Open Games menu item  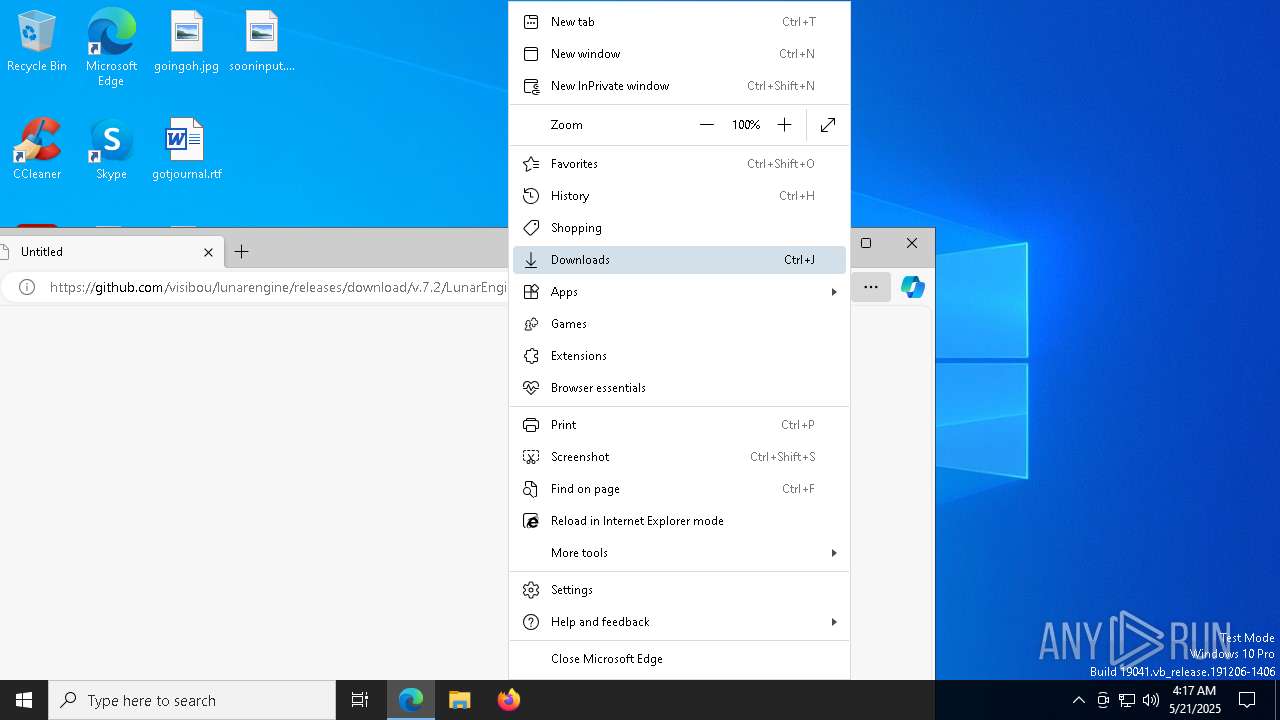[x=679, y=324]
